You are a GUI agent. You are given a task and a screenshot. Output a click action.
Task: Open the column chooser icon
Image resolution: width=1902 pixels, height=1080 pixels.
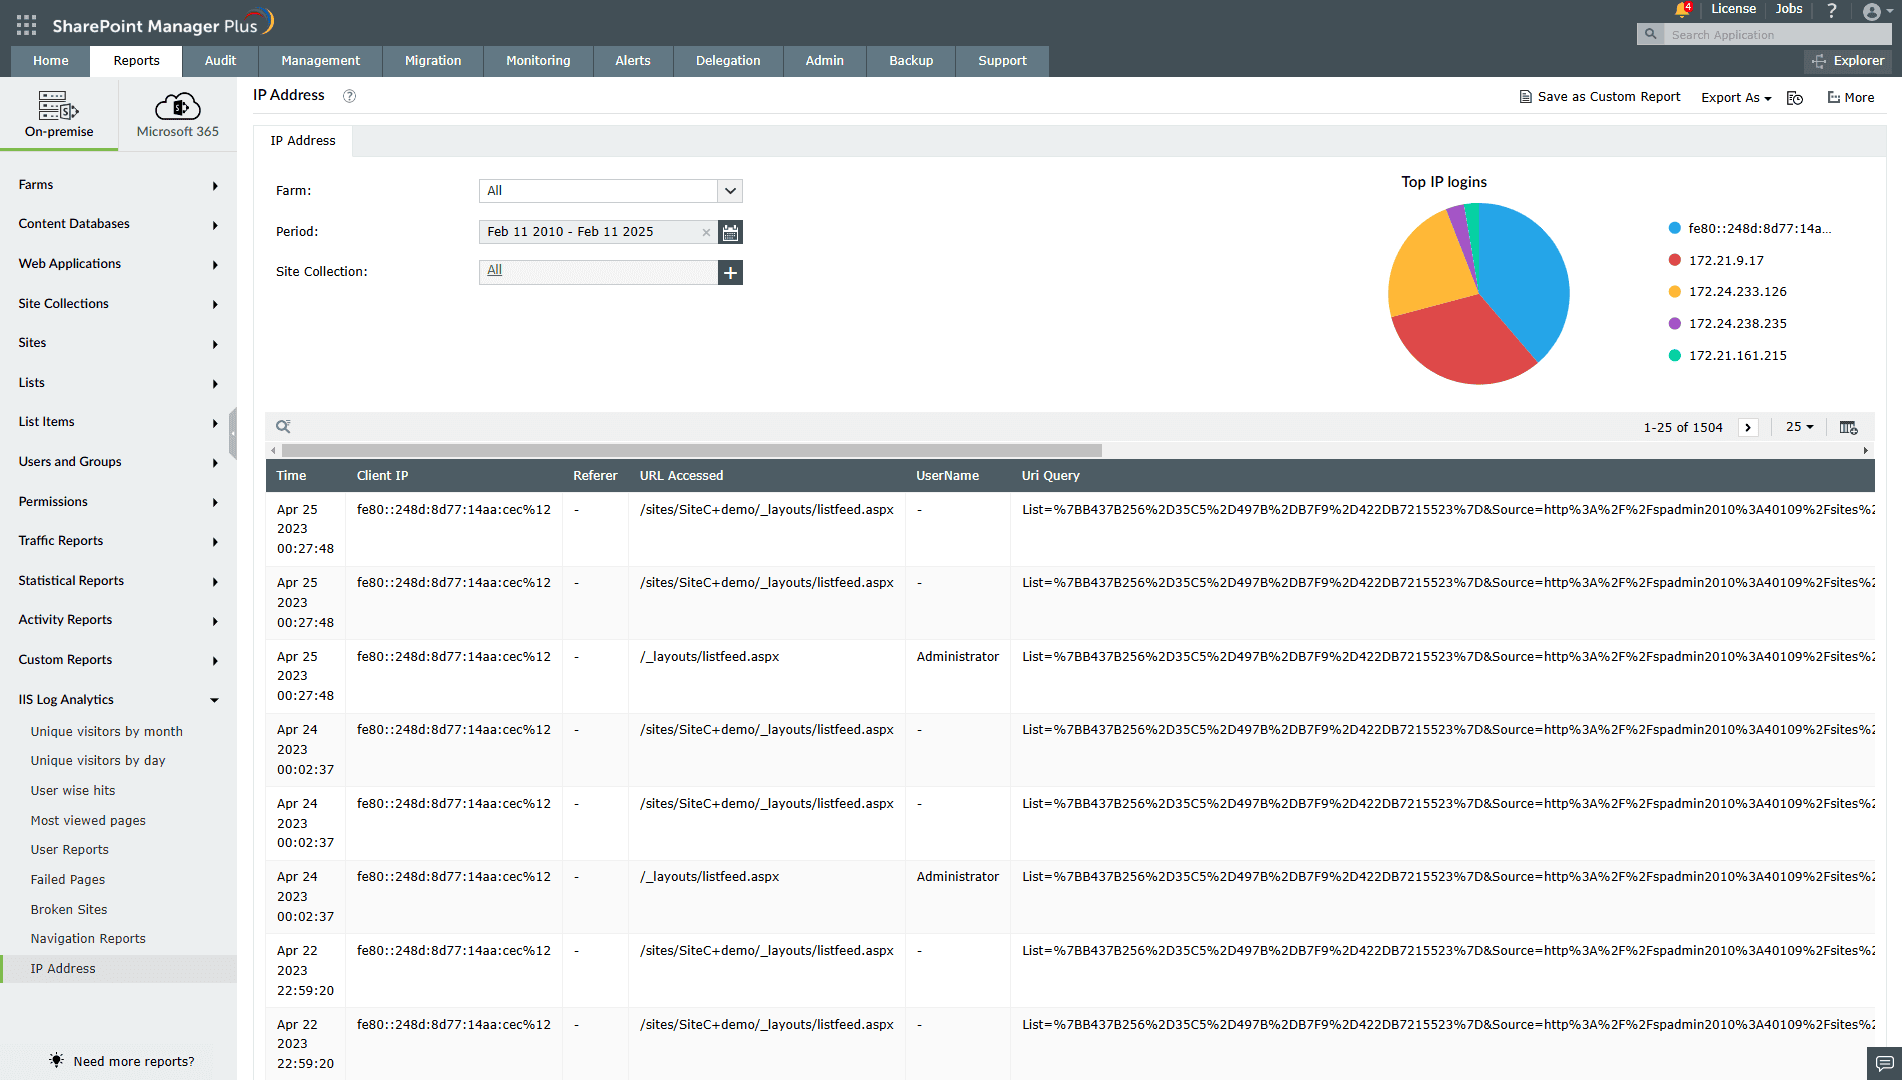(1848, 427)
